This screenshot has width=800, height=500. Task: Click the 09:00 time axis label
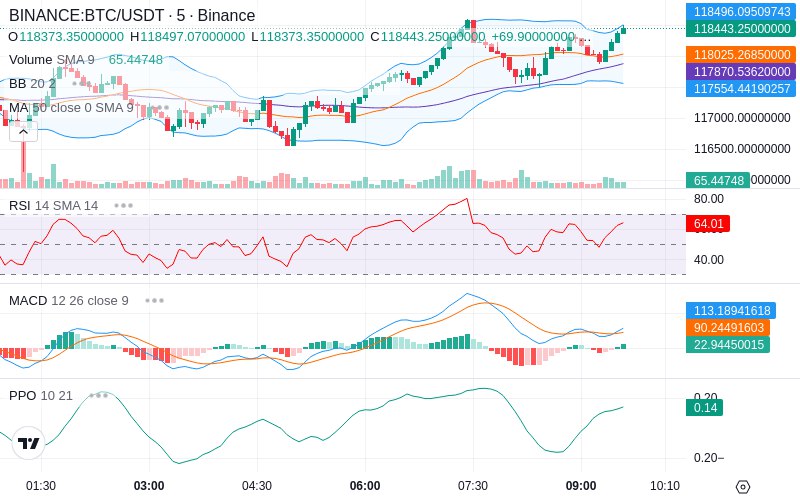pyautogui.click(x=581, y=486)
